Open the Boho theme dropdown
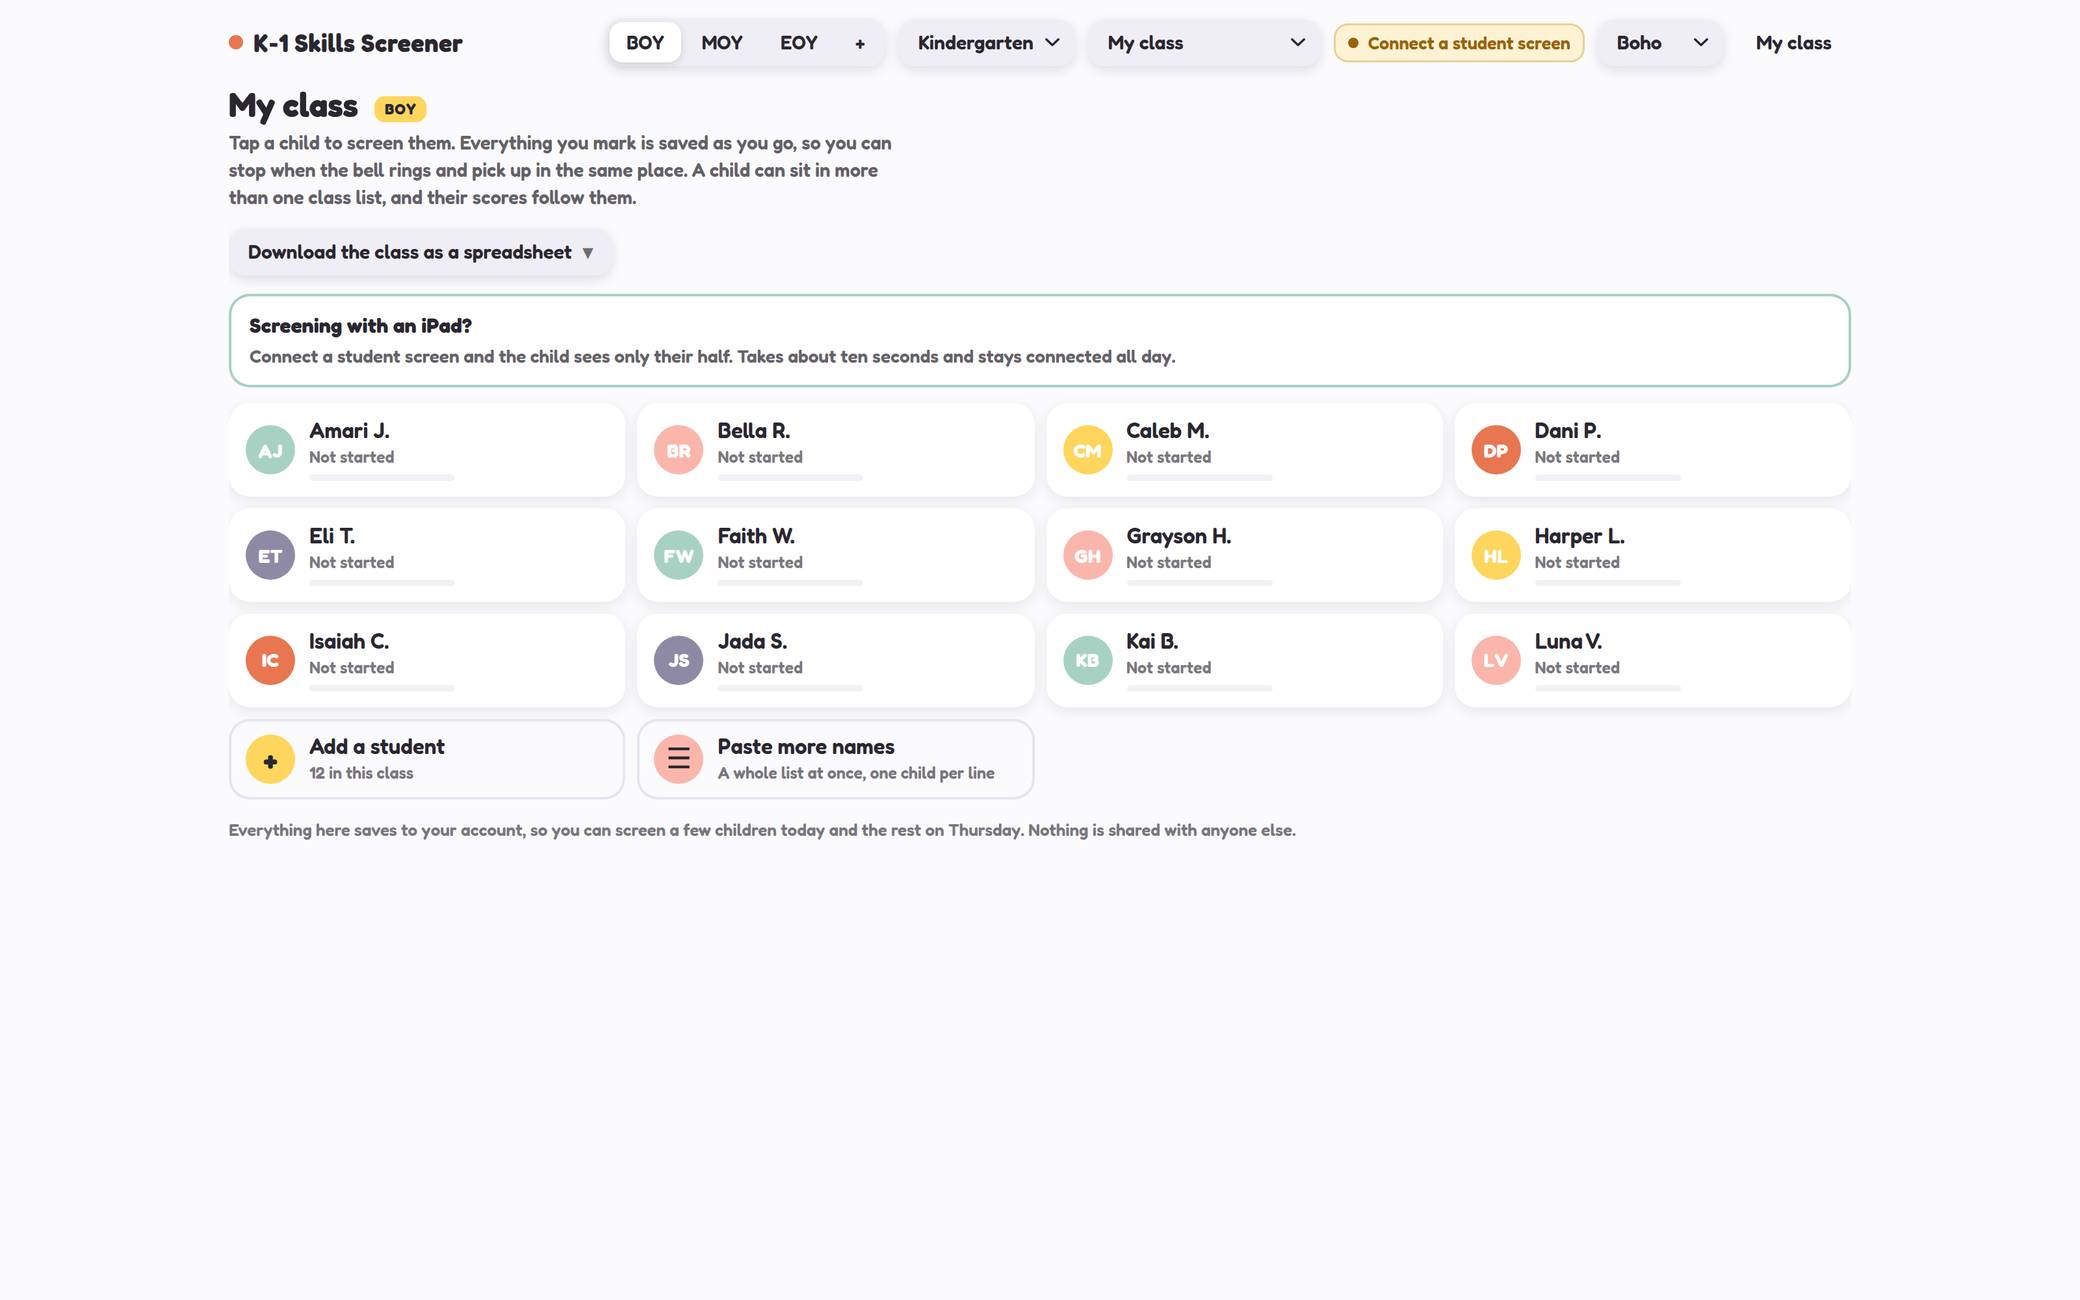The width and height of the screenshot is (2080, 1300). [1660, 43]
